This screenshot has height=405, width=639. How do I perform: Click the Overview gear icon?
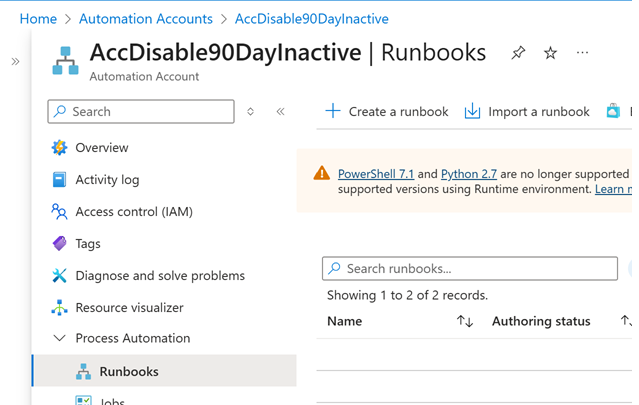[59, 147]
